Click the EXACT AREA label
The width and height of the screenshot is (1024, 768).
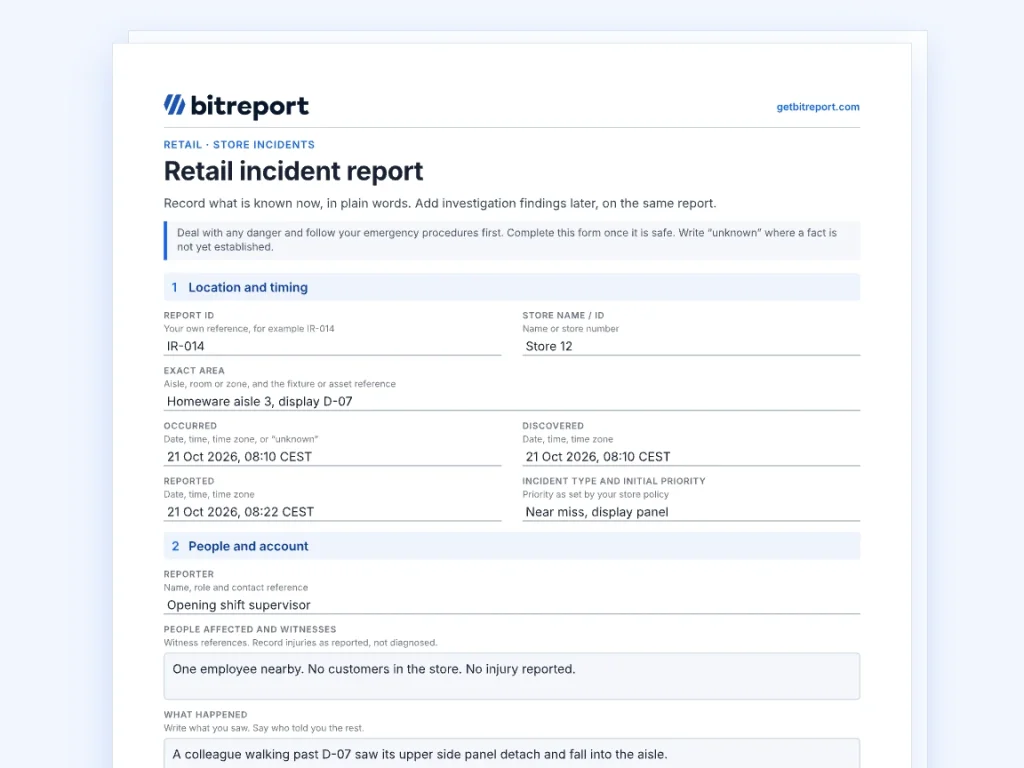point(194,370)
